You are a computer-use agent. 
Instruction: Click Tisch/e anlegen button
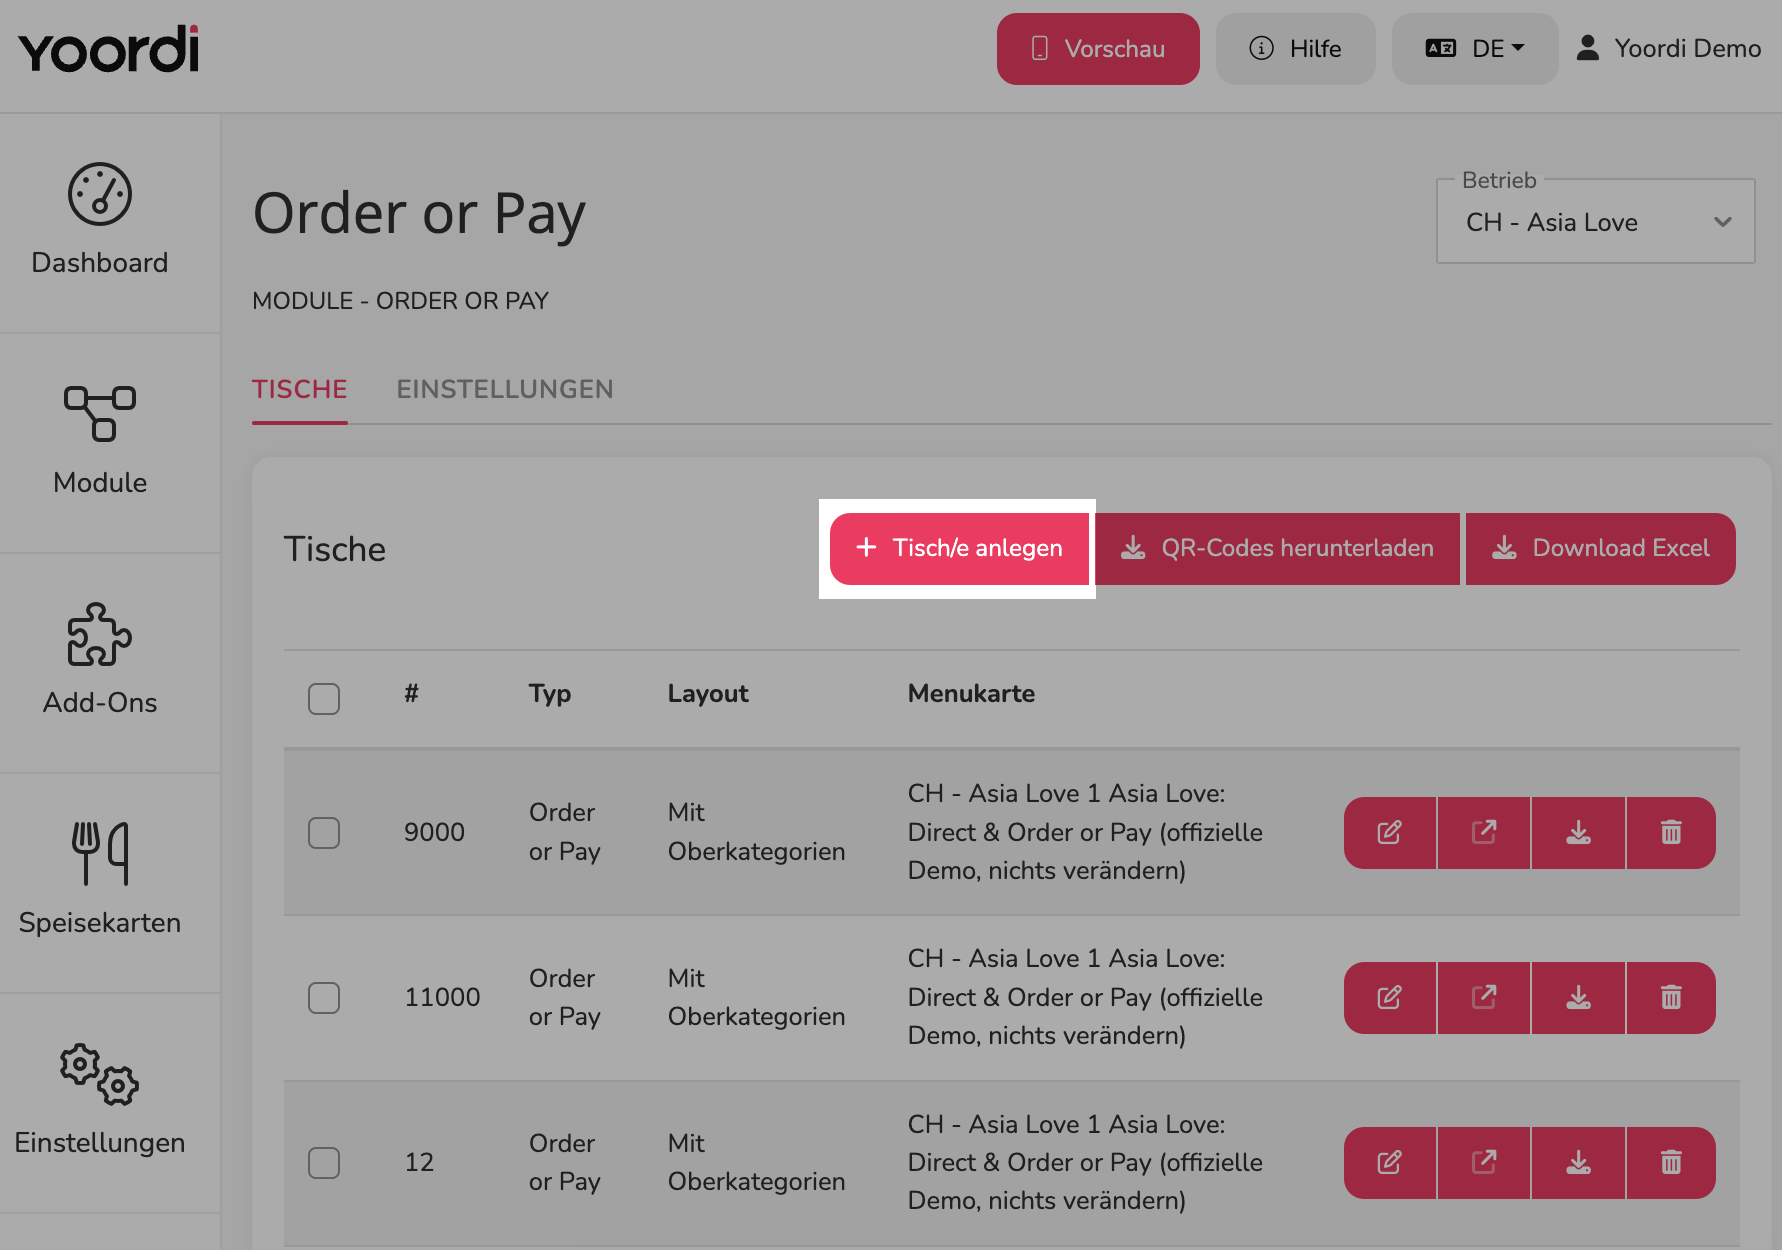(959, 549)
